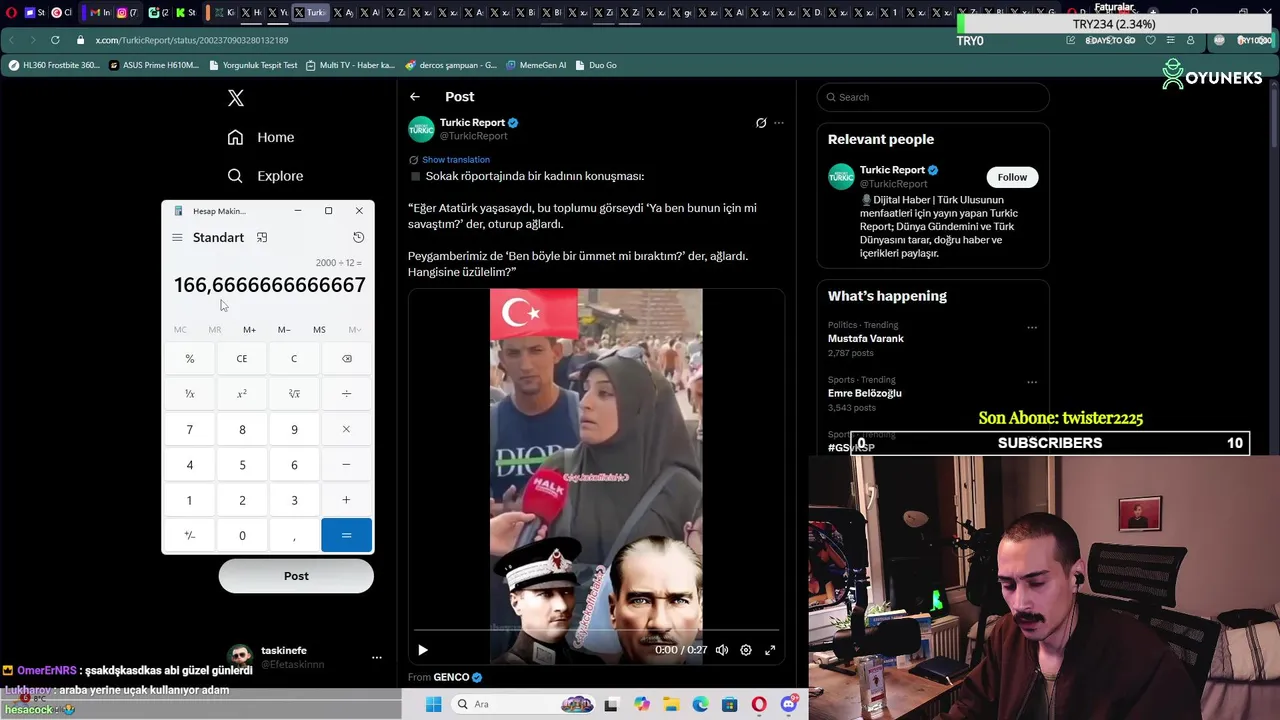
Task: Open Windows Start button
Action: [x=433, y=705]
